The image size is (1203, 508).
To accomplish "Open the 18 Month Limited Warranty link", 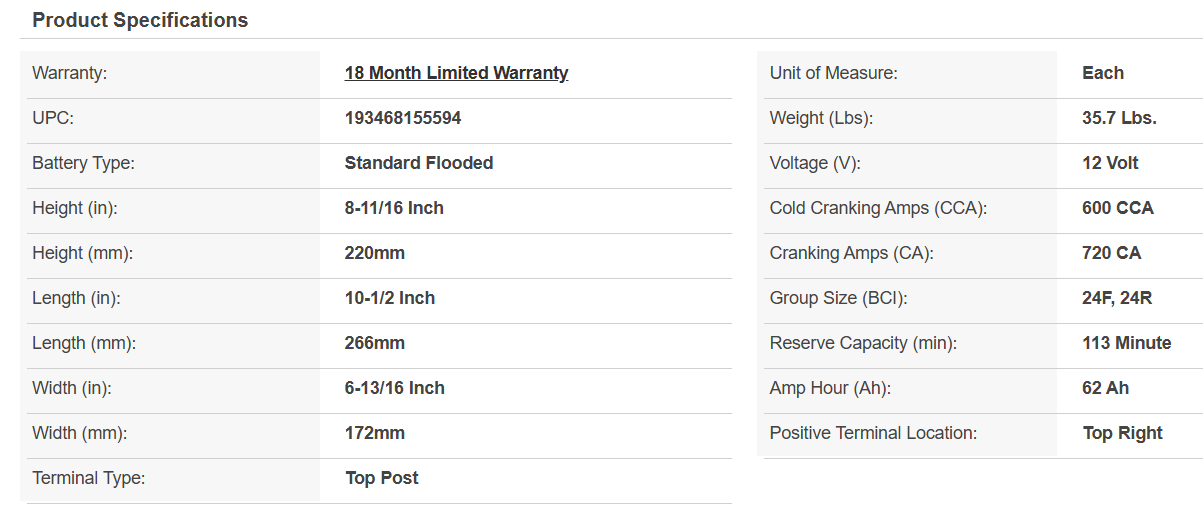I will (456, 73).
